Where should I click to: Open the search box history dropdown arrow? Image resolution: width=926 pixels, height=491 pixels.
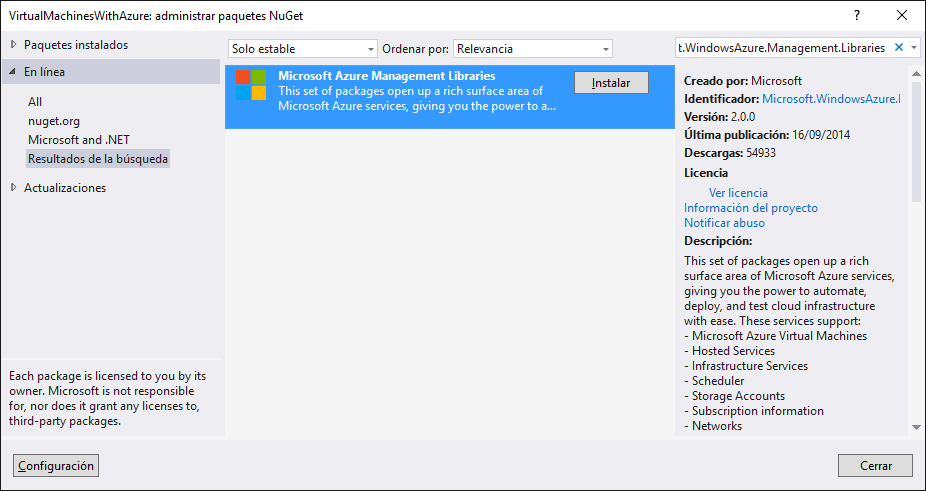[914, 48]
